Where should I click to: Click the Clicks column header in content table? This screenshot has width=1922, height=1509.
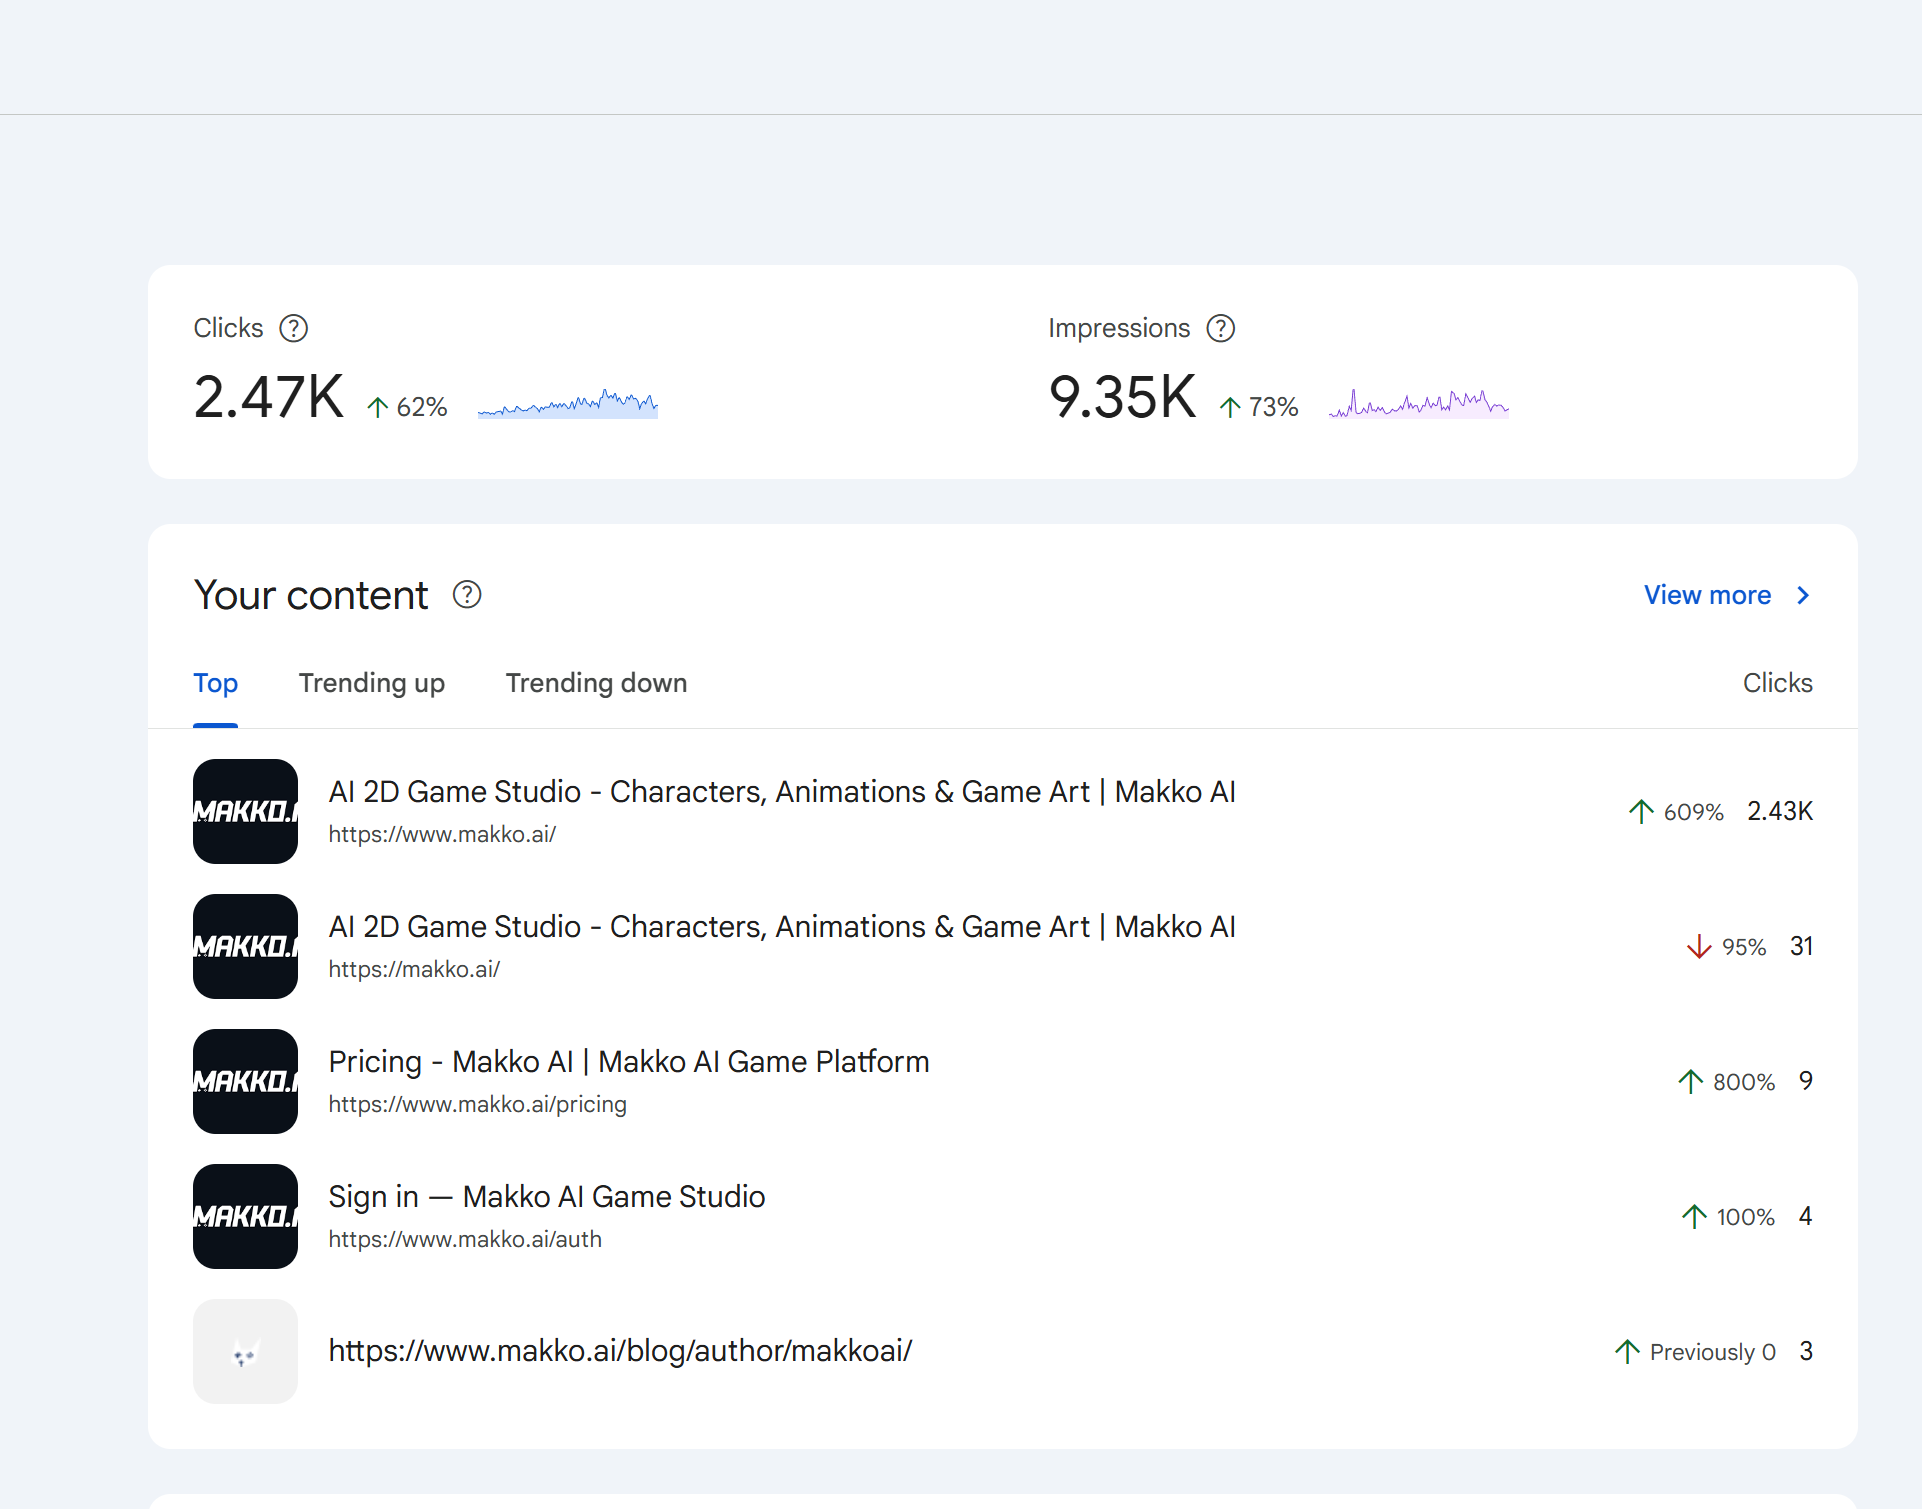[1778, 683]
